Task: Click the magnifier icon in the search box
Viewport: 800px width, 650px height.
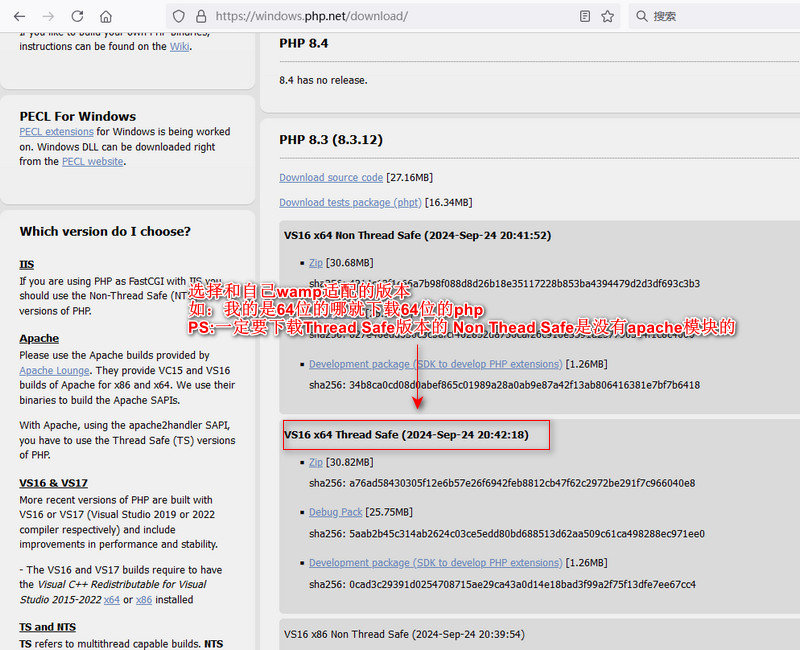Action: (641, 16)
